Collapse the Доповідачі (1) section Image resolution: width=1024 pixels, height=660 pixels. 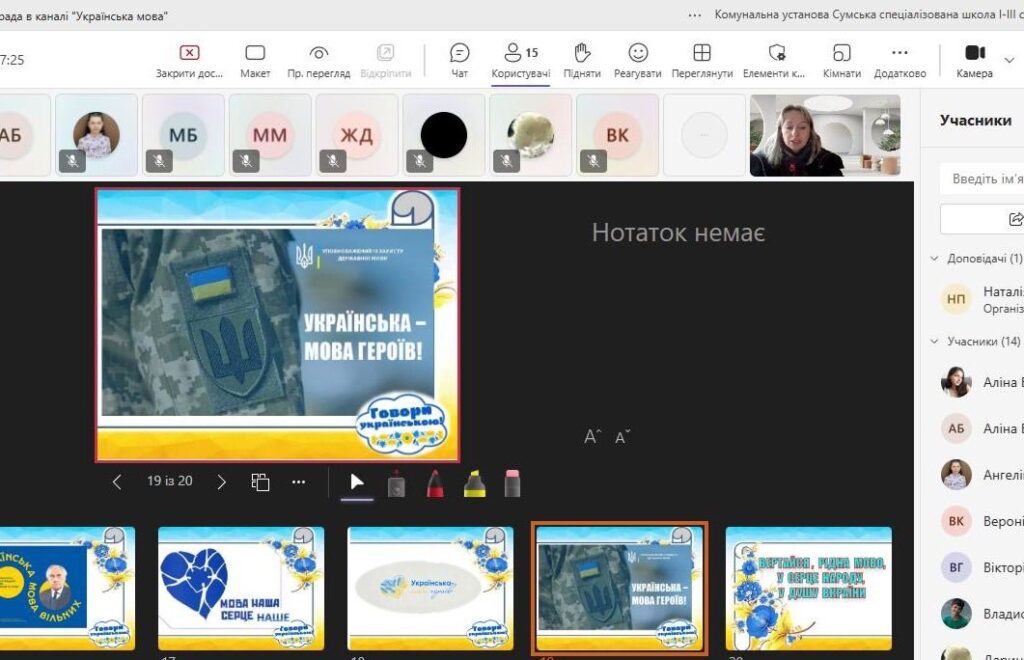tap(934, 259)
